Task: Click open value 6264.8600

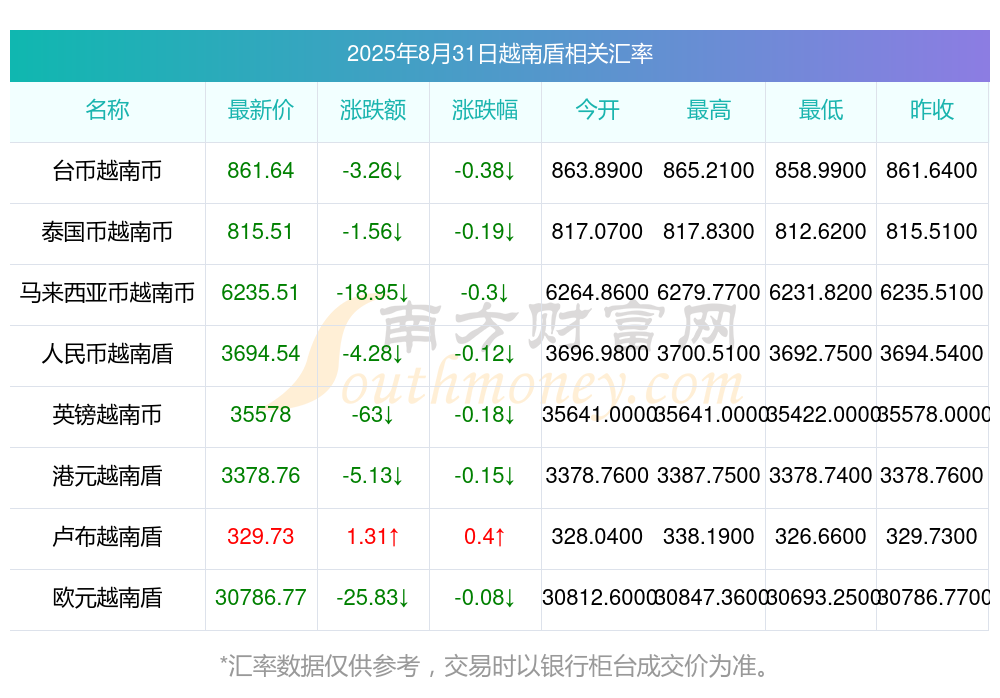Action: [x=597, y=292]
